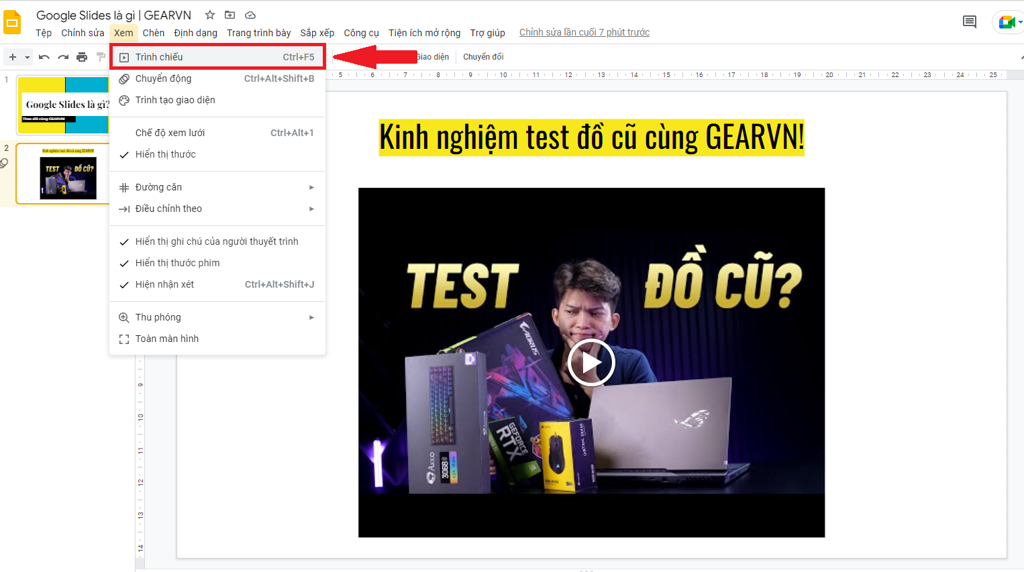Click the Thu phóng magnifier icon
This screenshot has width=1024, height=572.
tap(124, 317)
